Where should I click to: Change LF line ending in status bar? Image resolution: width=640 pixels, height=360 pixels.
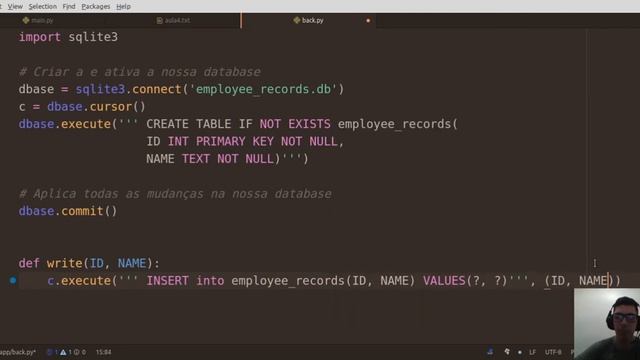click(532, 352)
